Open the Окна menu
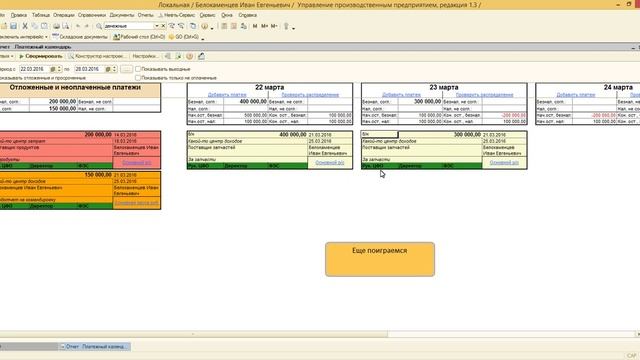 (227, 15)
